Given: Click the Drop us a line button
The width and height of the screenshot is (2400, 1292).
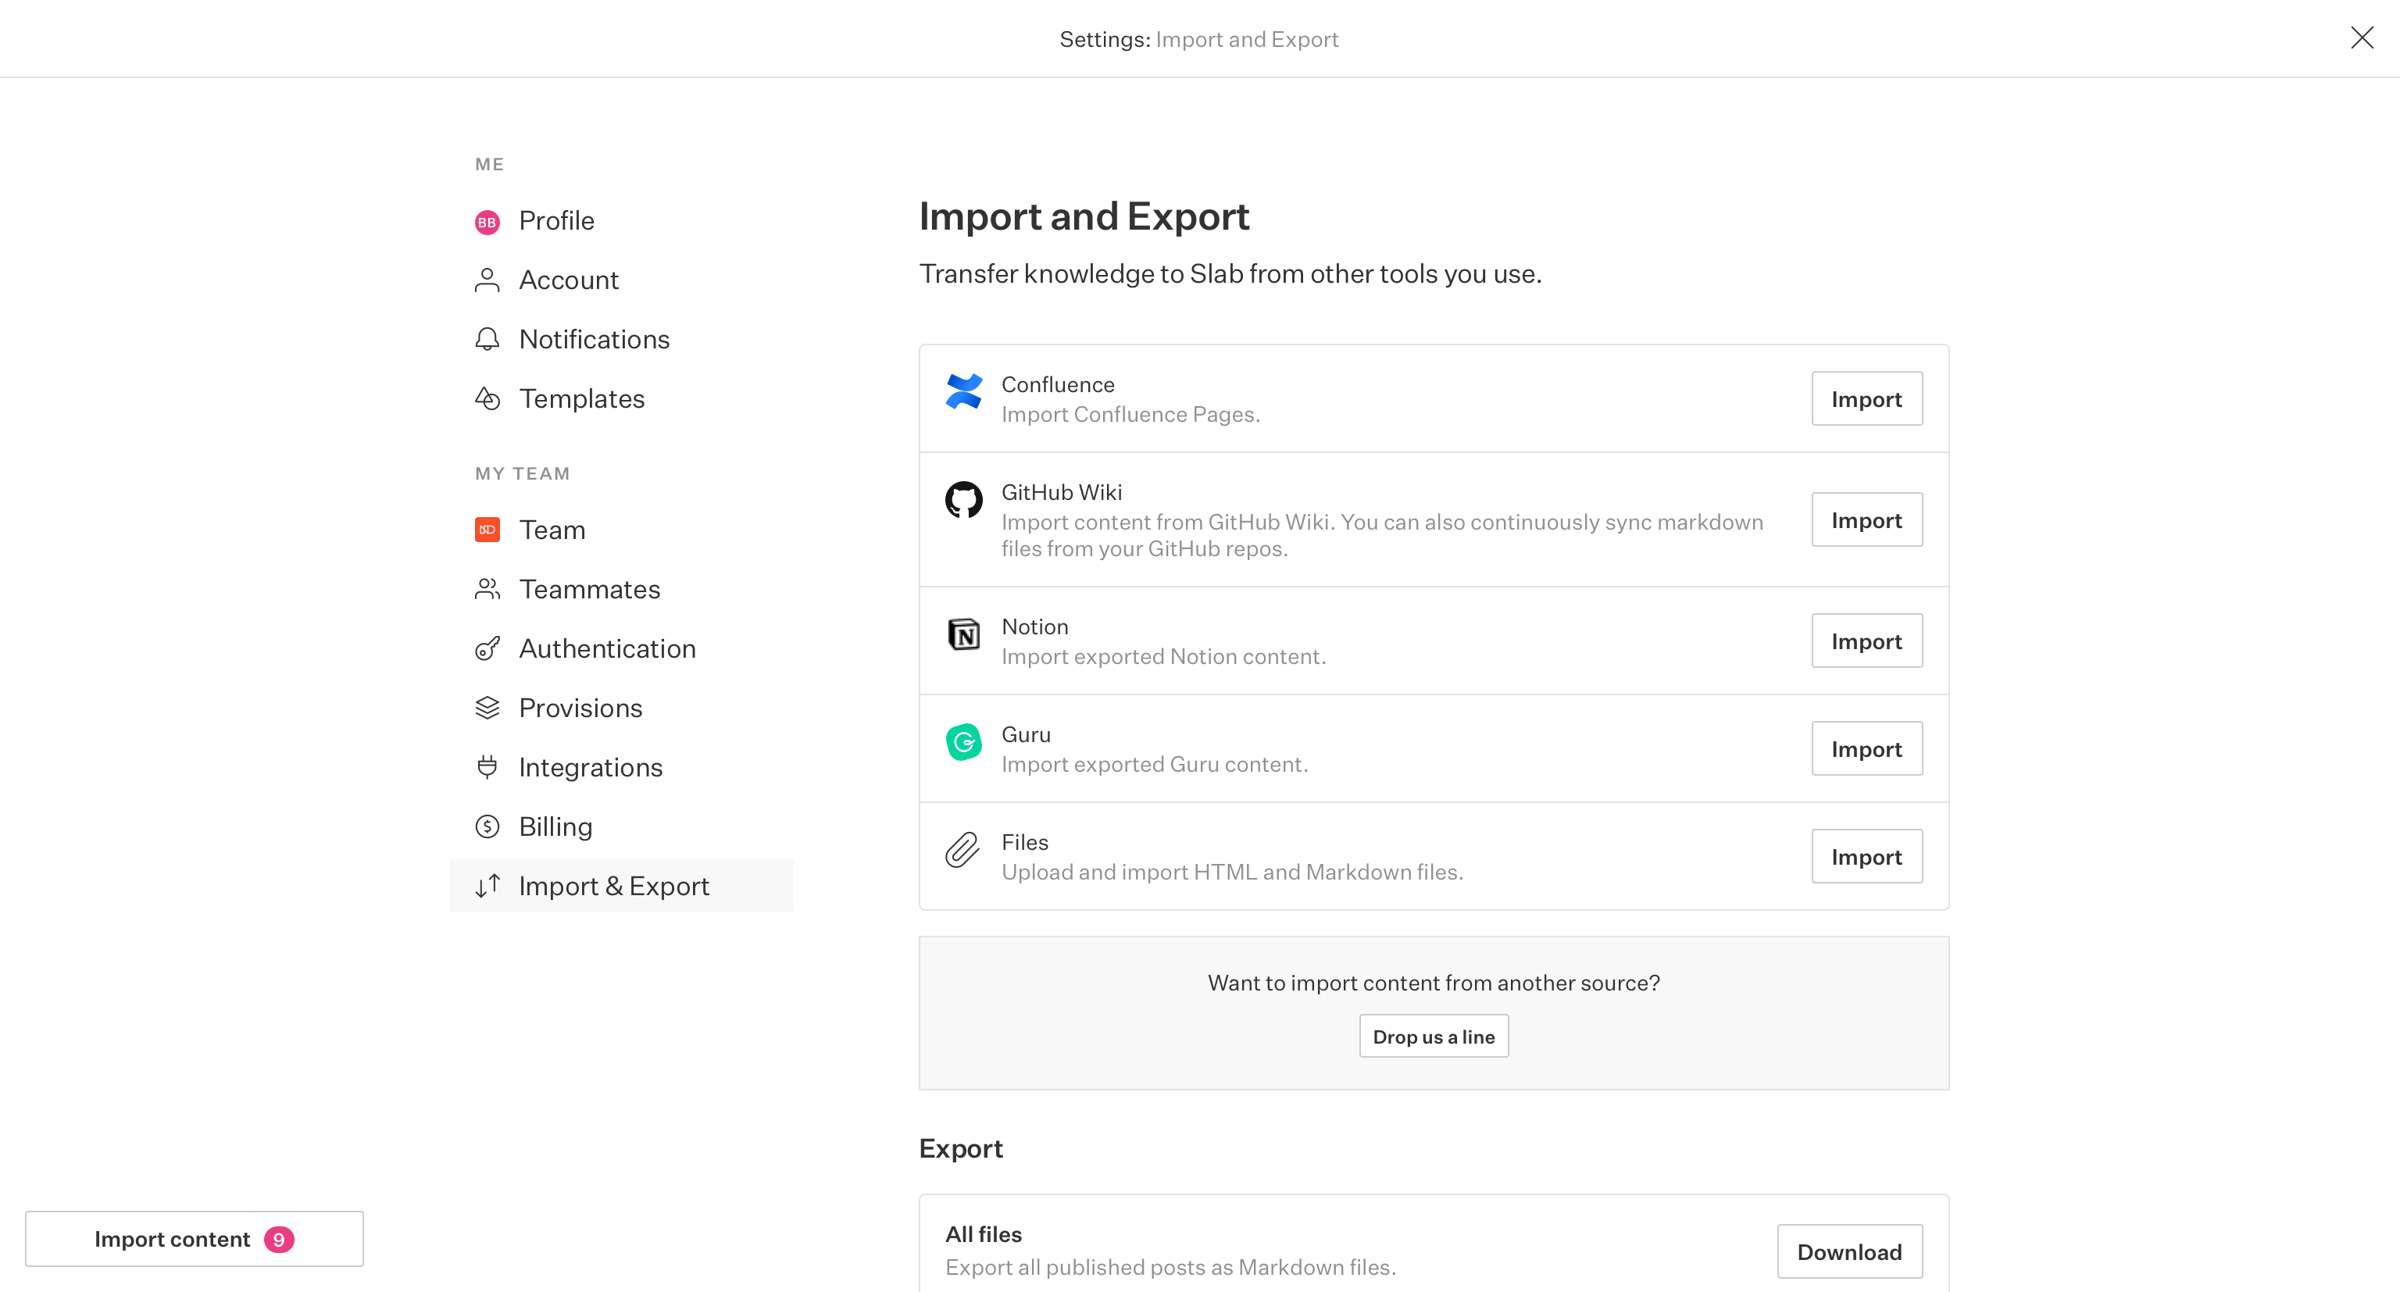Looking at the screenshot, I should (1433, 1036).
